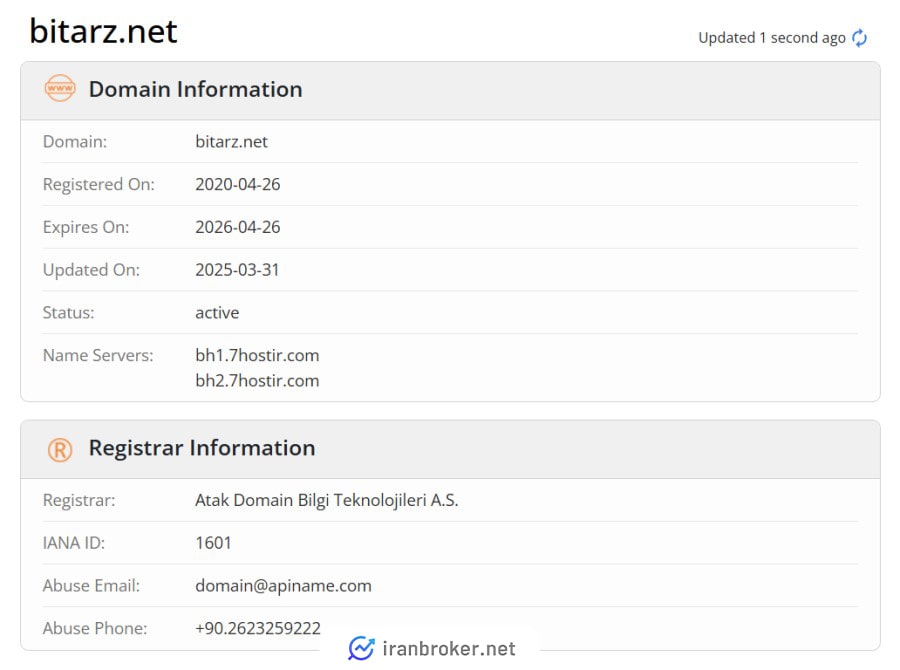Select the registered date 2020-04-26
This screenshot has height=670, width=900.
click(238, 184)
